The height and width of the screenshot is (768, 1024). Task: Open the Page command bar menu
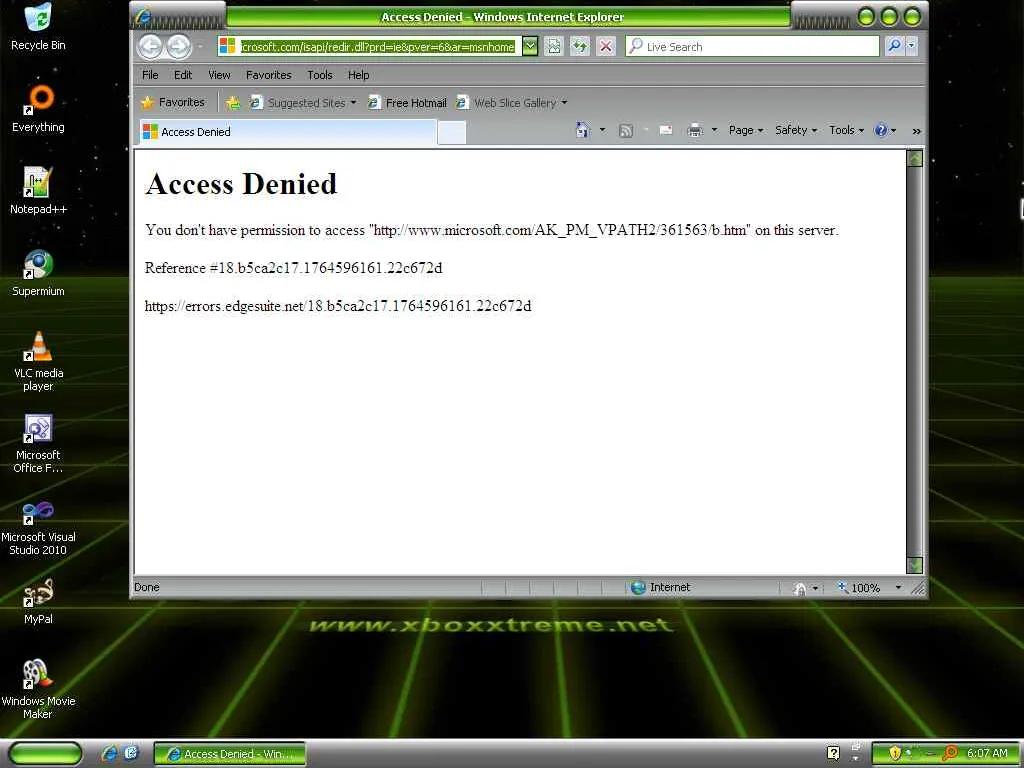[746, 130]
